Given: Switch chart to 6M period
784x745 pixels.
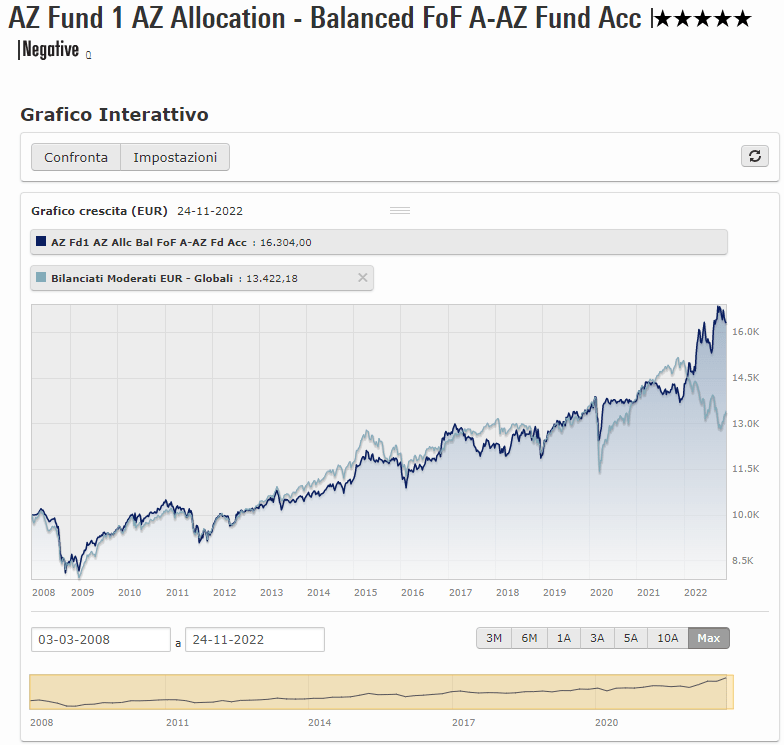Looking at the screenshot, I should click(529, 638).
